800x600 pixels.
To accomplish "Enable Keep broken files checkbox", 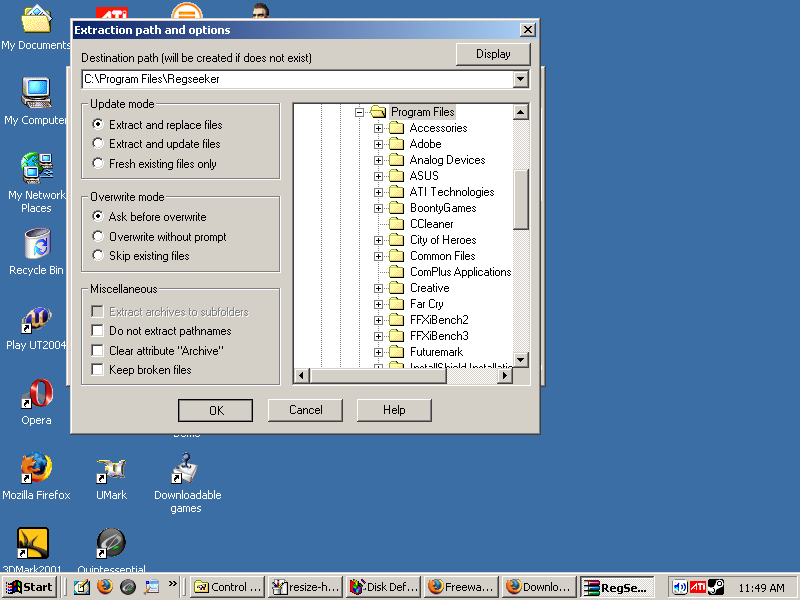I will (x=98, y=370).
